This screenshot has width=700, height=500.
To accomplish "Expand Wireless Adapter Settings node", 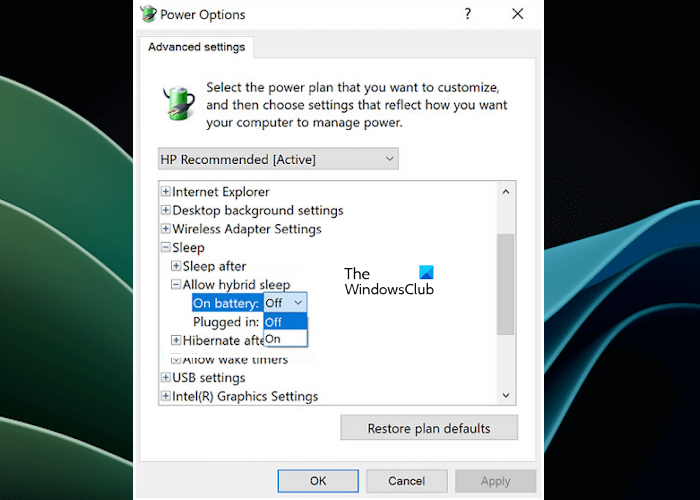I will point(166,229).
